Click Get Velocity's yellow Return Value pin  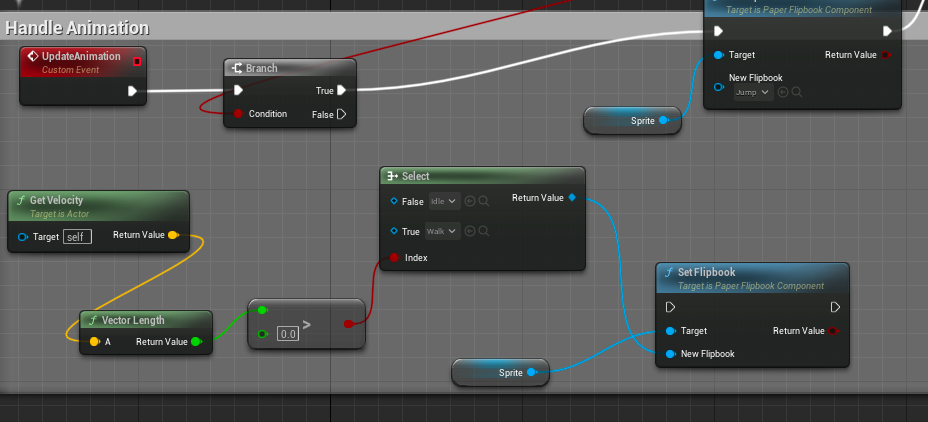(x=172, y=235)
